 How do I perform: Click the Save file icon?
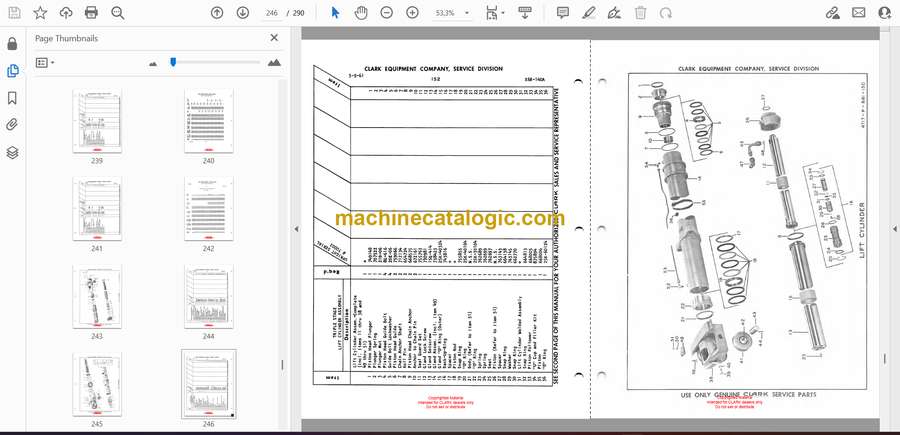(14, 13)
